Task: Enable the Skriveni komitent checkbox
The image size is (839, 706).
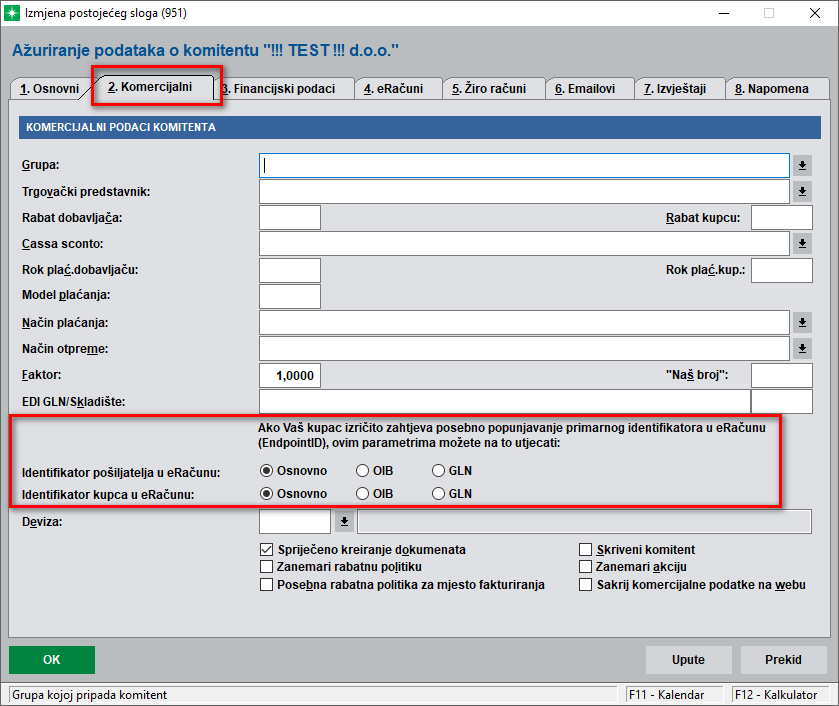Action: 587,550
